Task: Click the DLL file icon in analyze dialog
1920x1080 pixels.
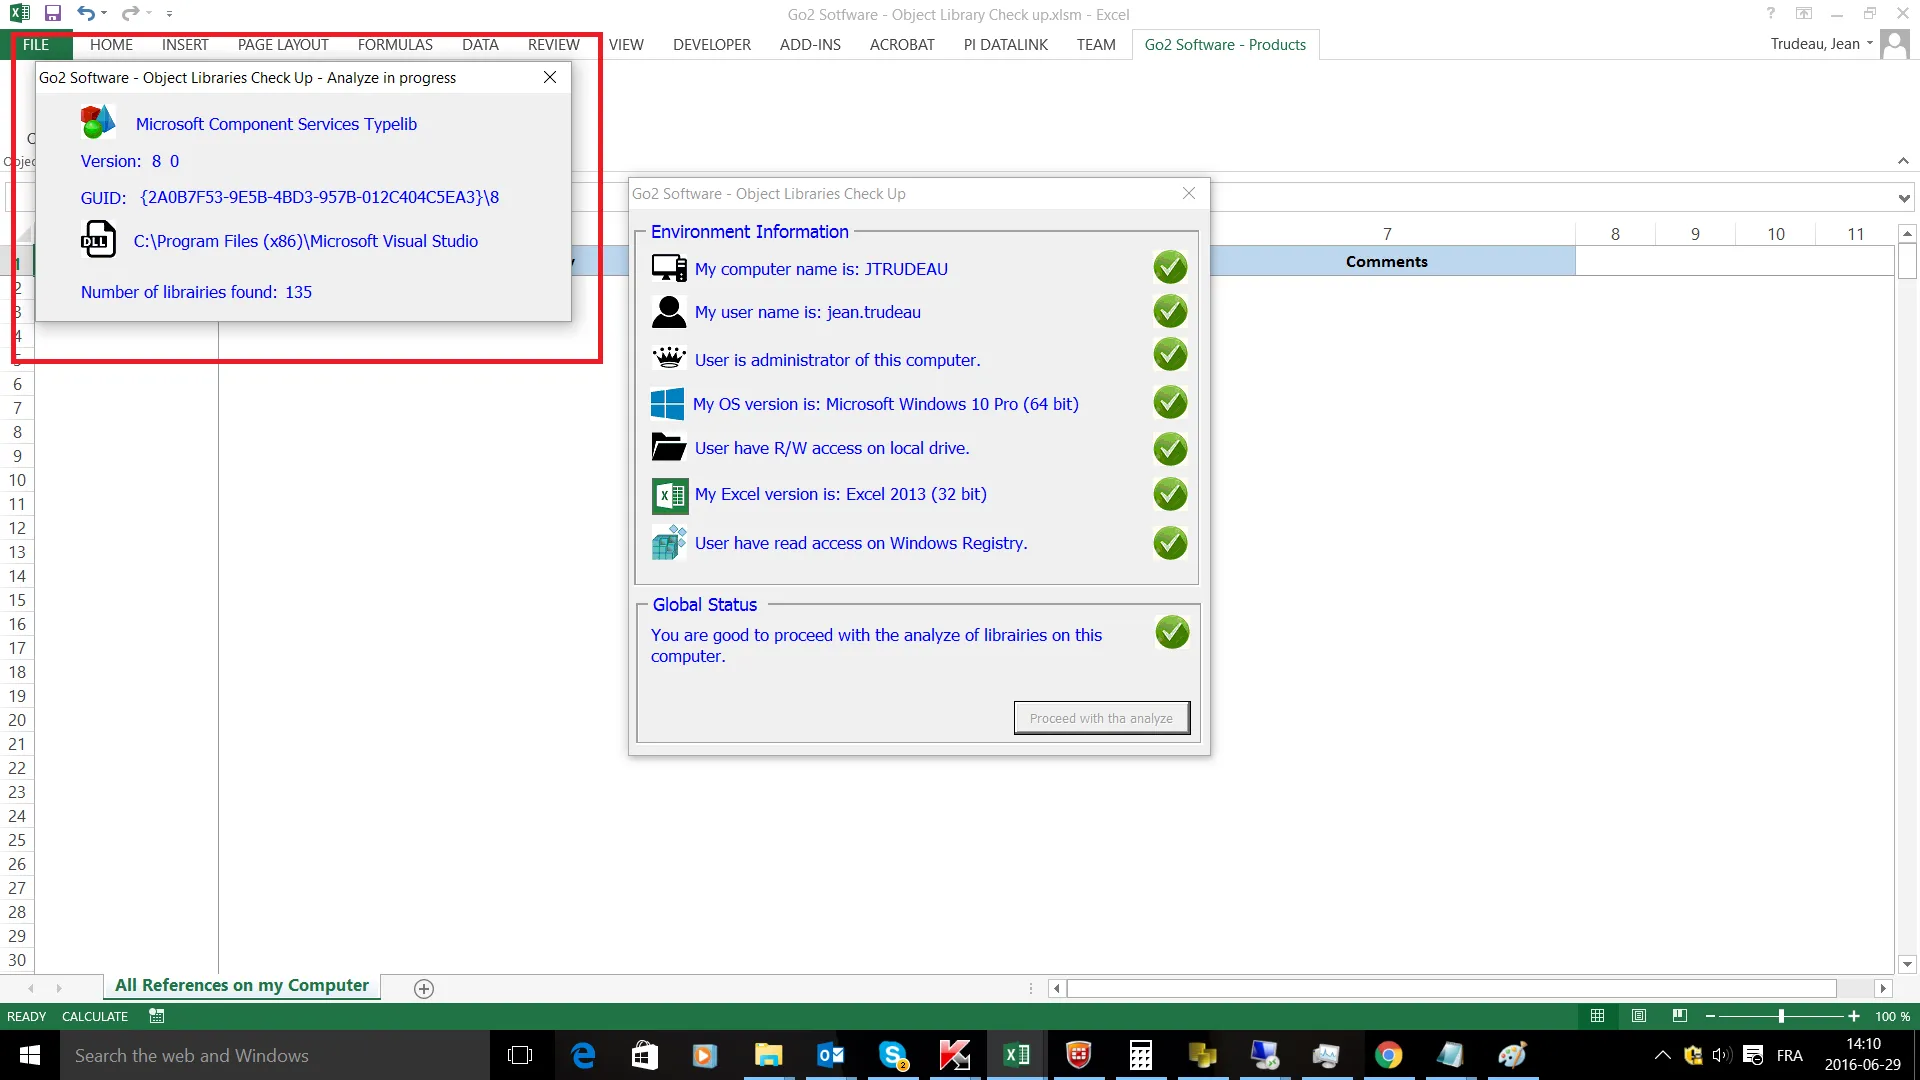Action: (98, 240)
